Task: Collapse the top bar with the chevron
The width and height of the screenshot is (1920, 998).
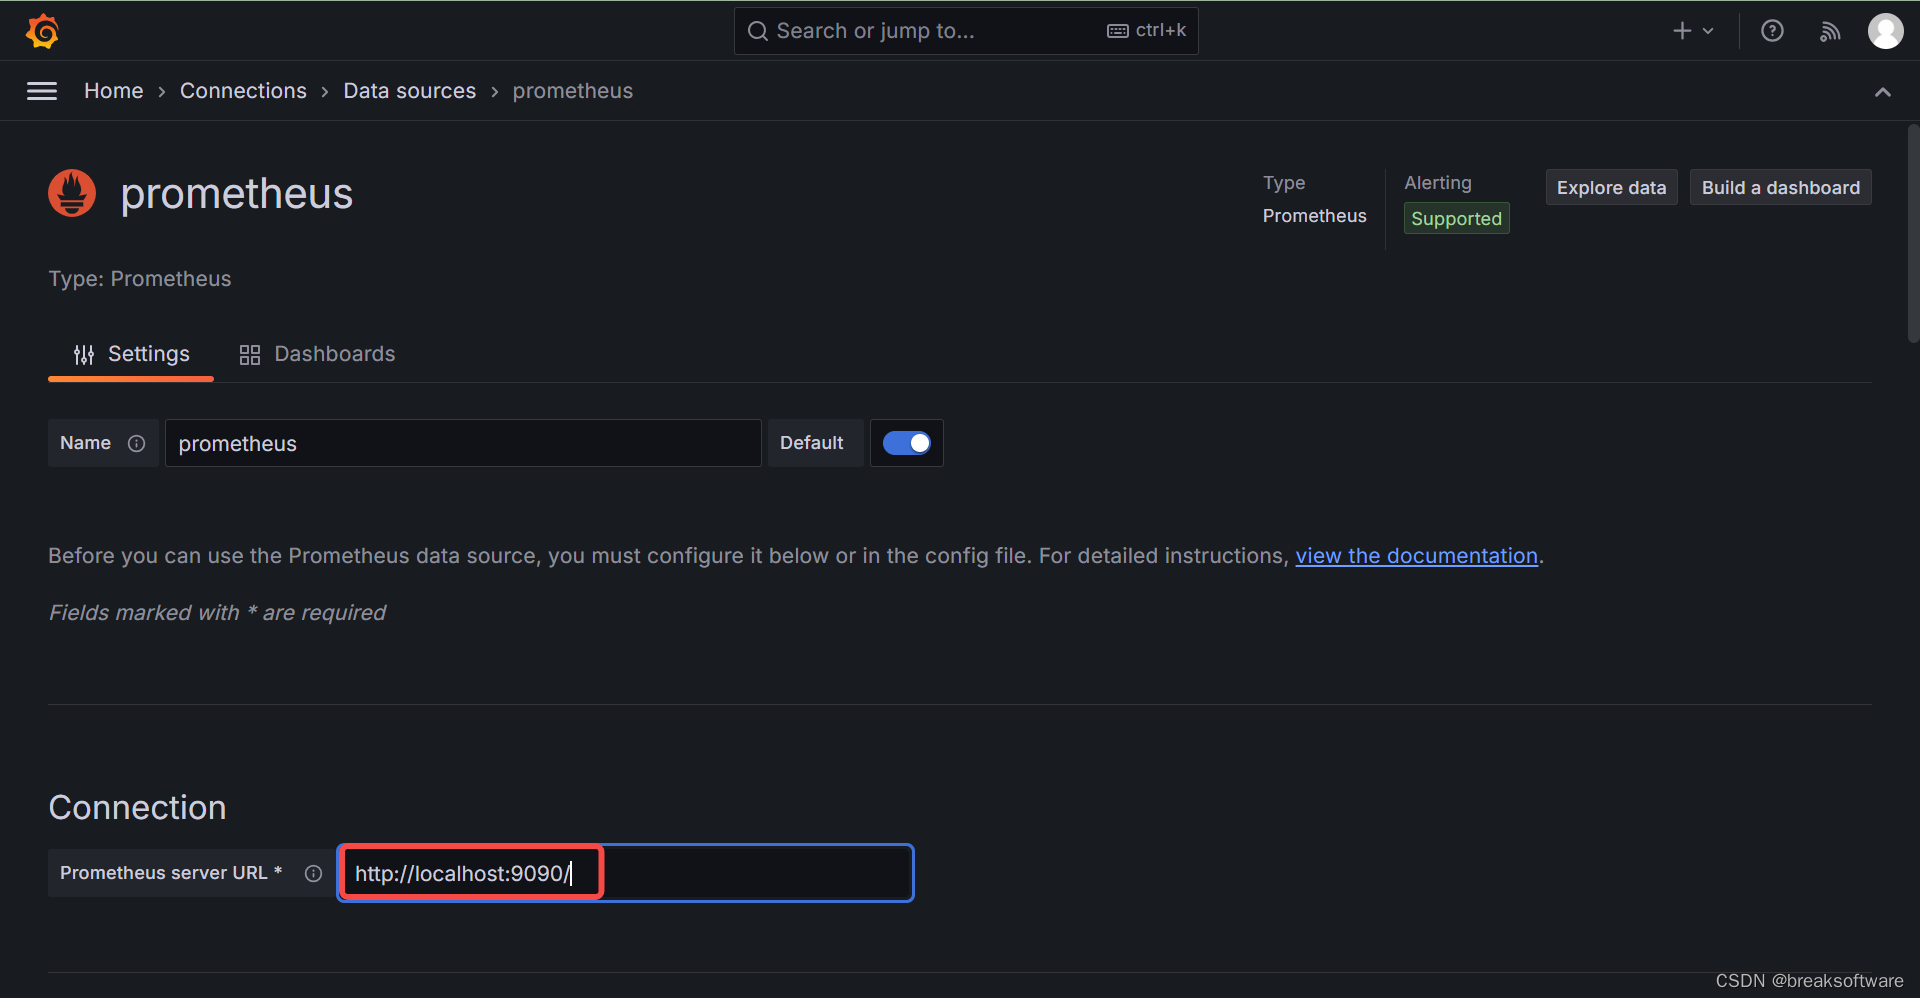Action: (1883, 92)
